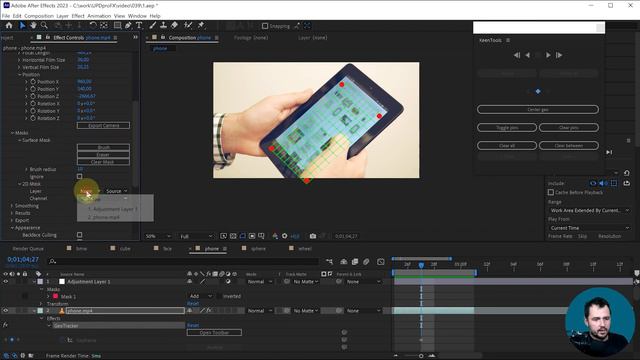The height and width of the screenshot is (360, 640).
Task: Choose Adjustment Layer 1 from layer list
Action: point(113,209)
